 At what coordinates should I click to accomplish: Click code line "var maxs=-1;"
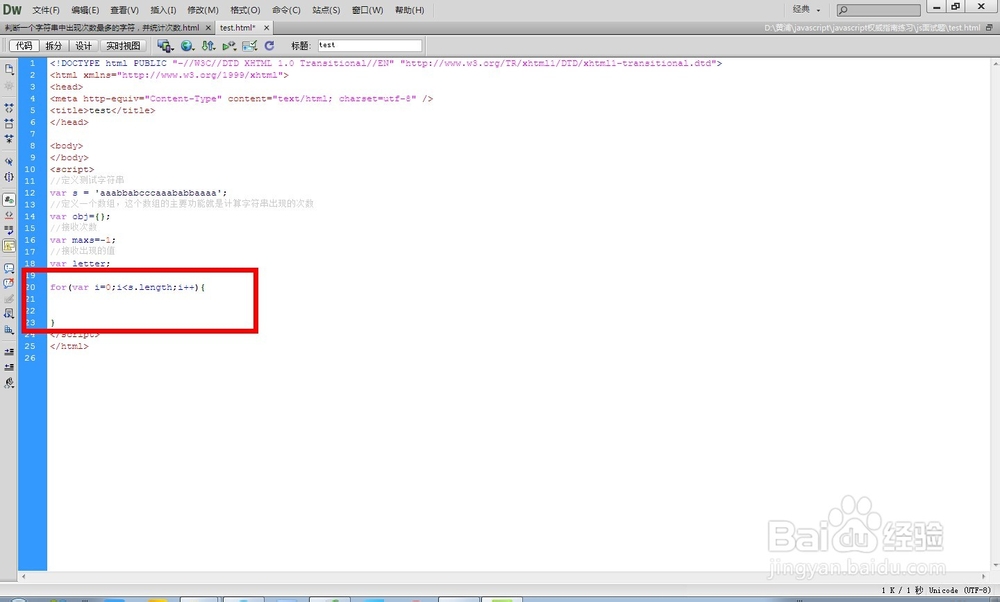(x=83, y=240)
